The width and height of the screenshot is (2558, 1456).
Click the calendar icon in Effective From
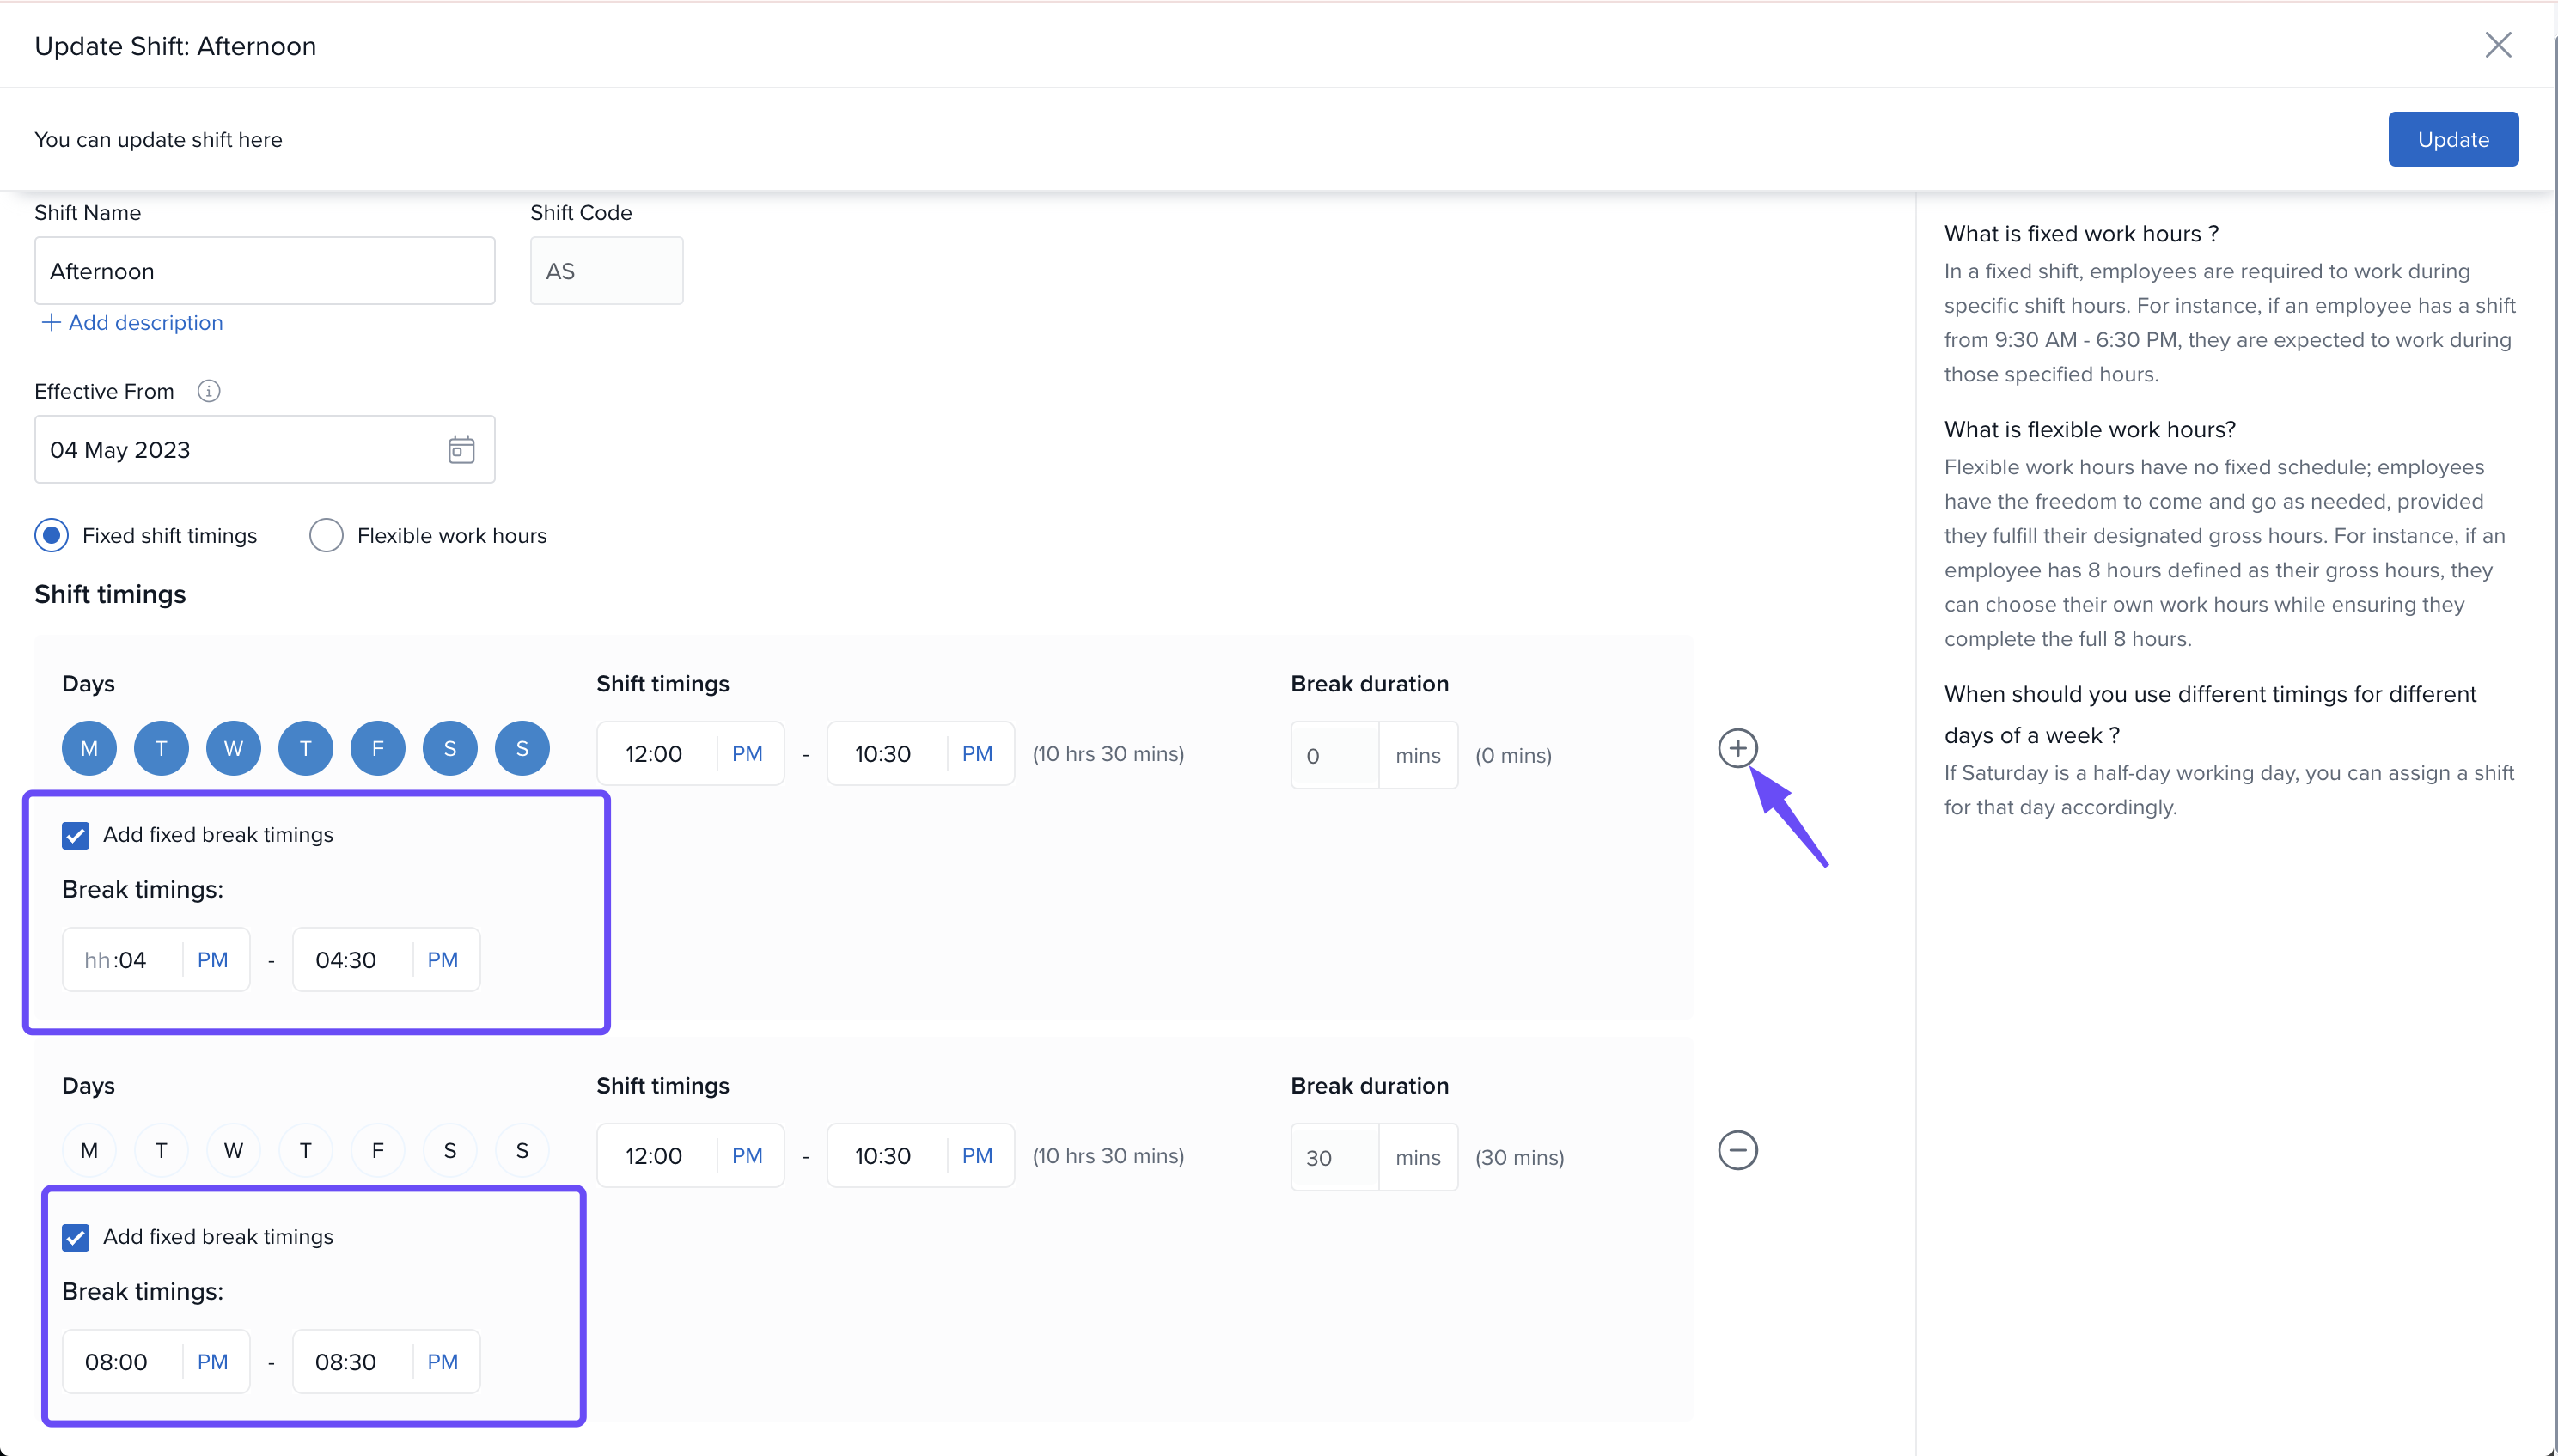point(461,449)
